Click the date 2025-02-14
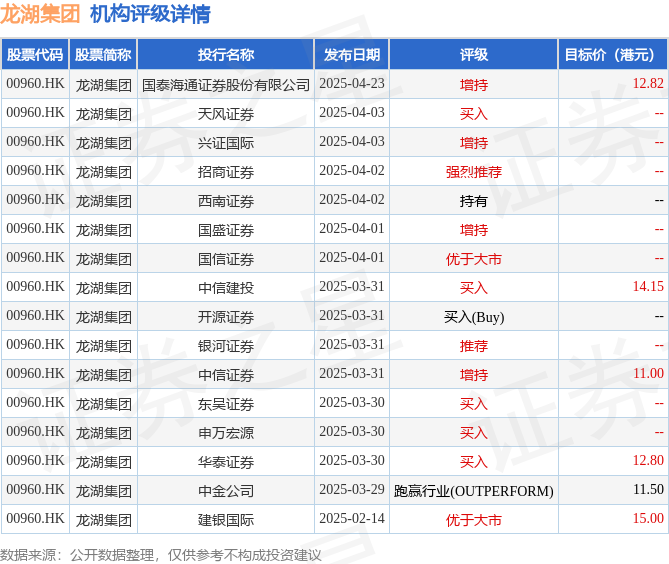Image resolution: width=669 pixels, height=564 pixels. point(352,518)
